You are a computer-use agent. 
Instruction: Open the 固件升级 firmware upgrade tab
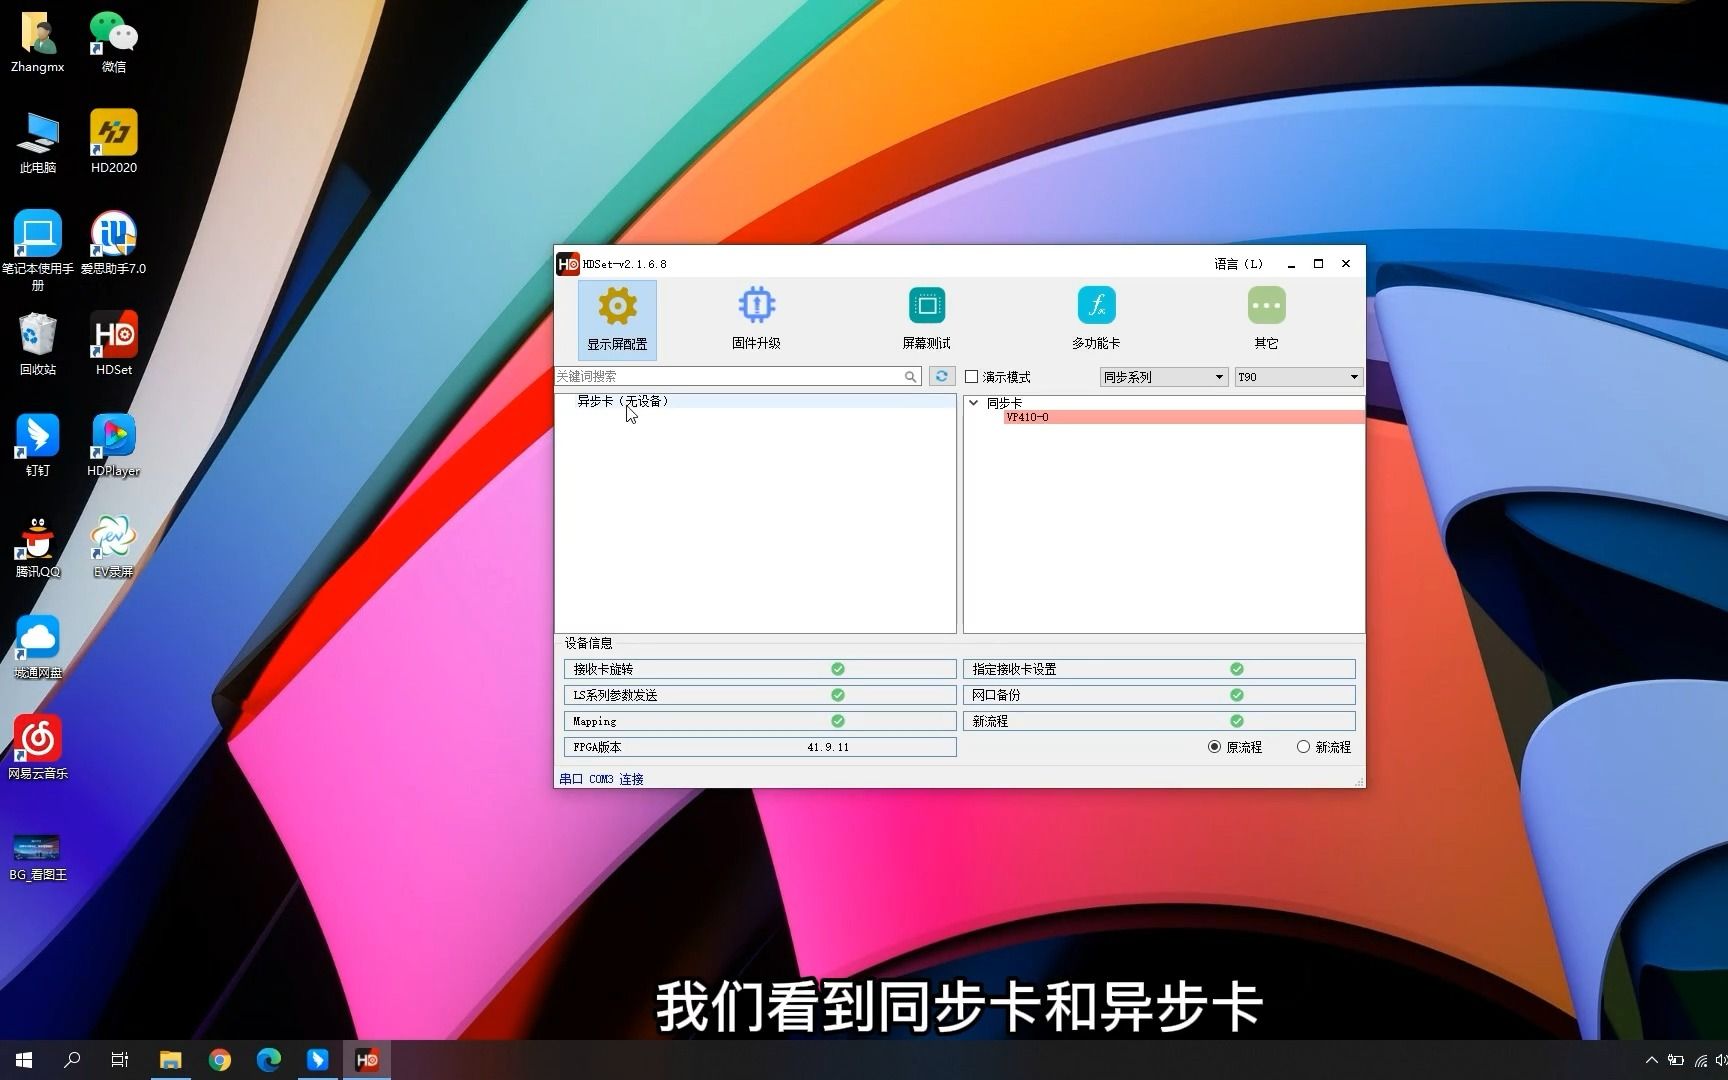[x=756, y=319]
